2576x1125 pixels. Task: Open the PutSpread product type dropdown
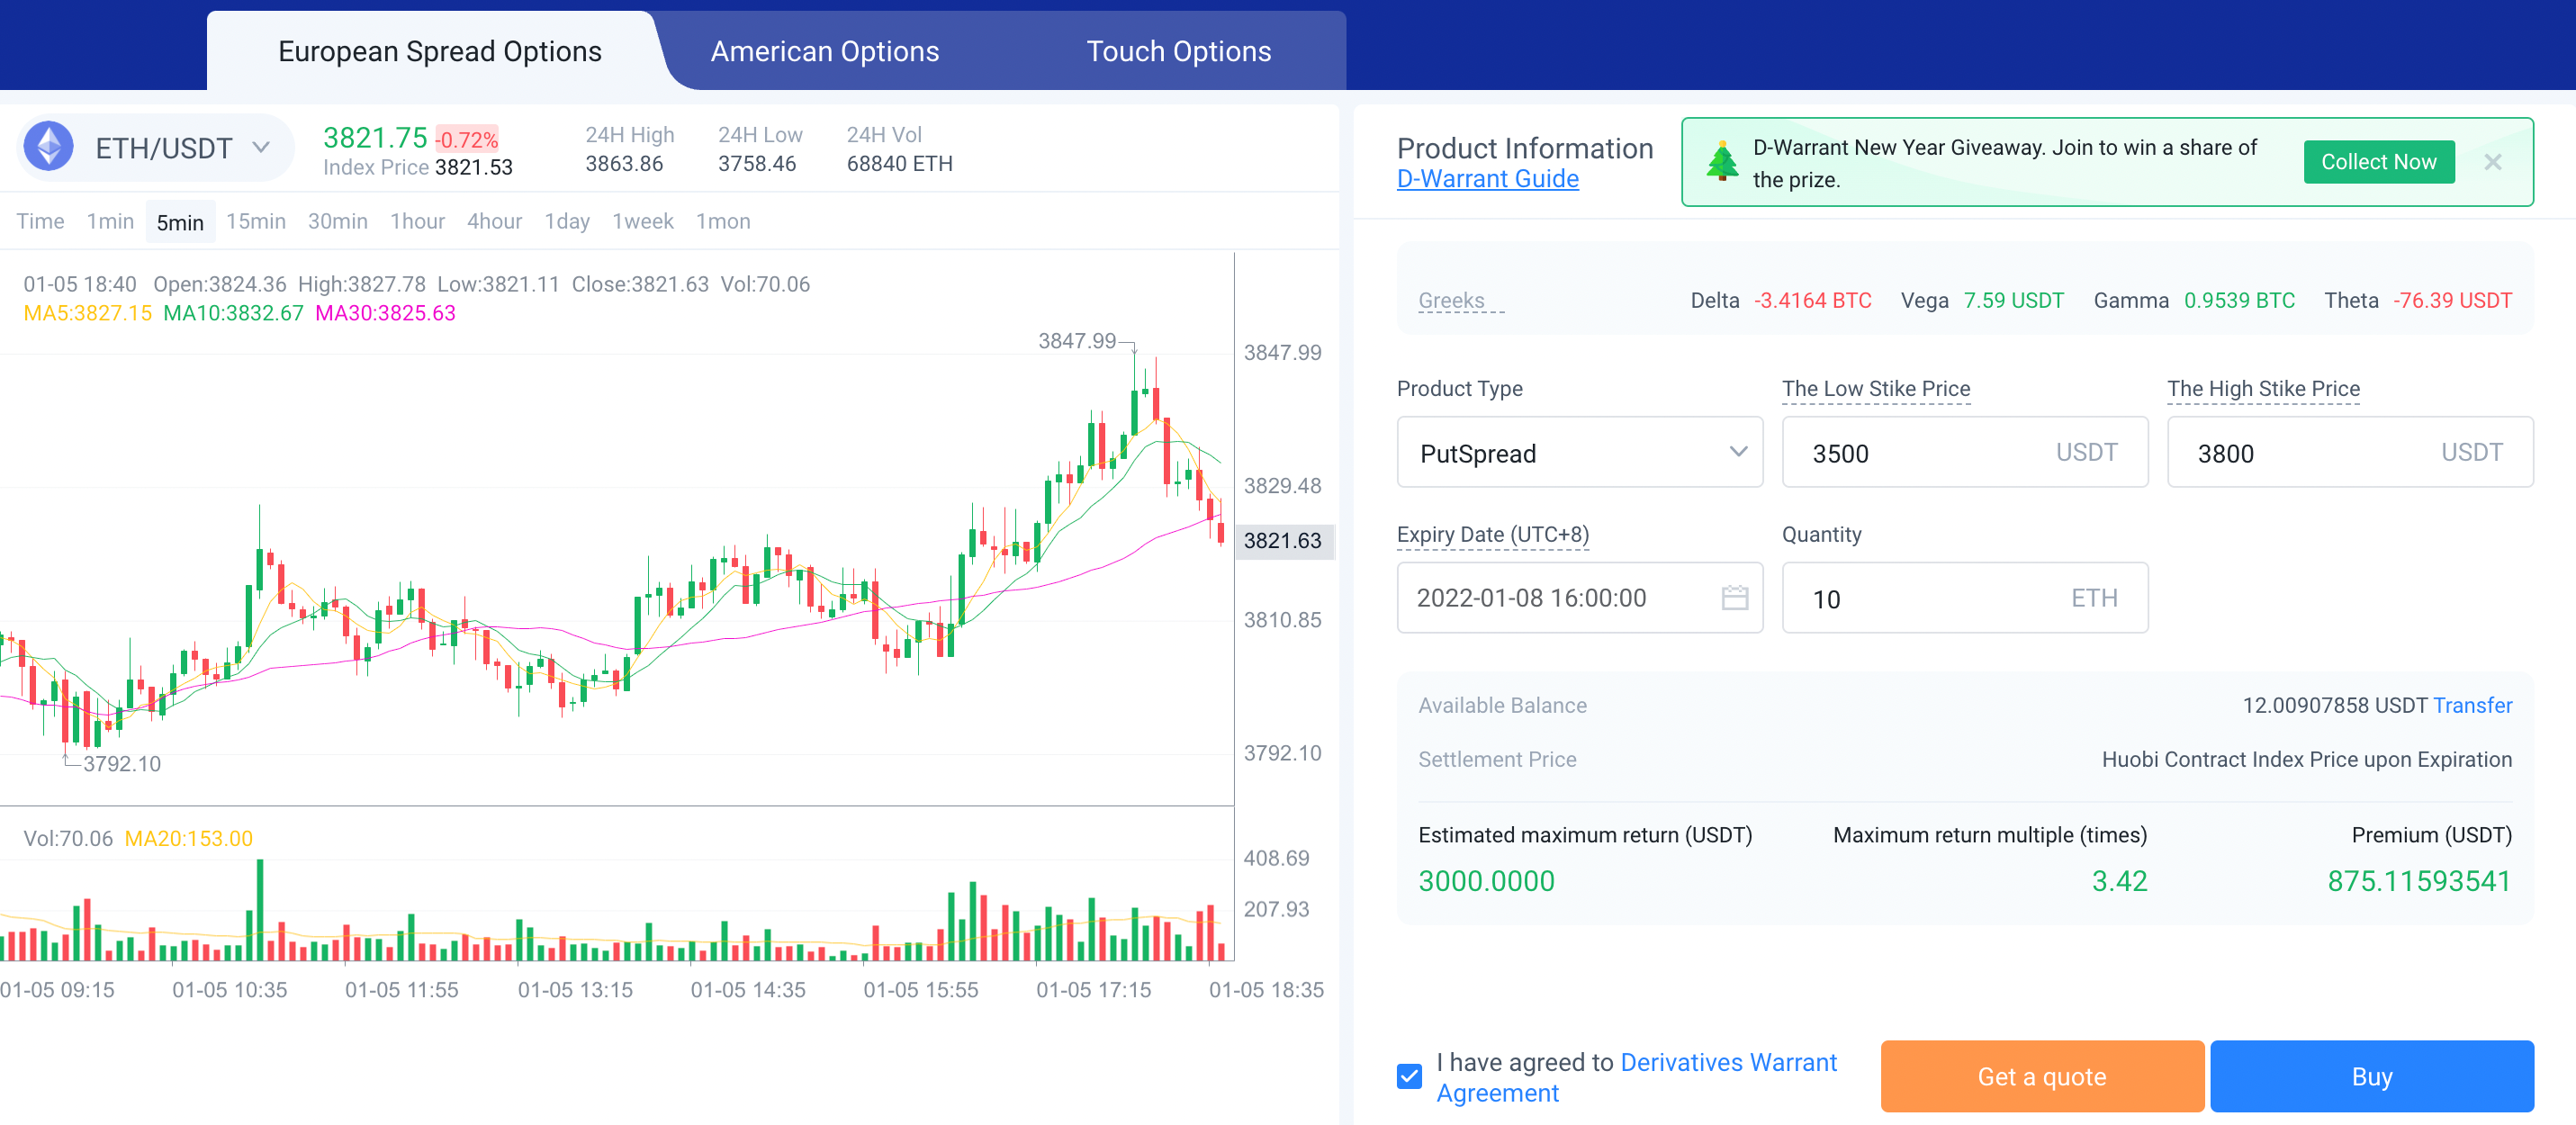click(x=1578, y=453)
